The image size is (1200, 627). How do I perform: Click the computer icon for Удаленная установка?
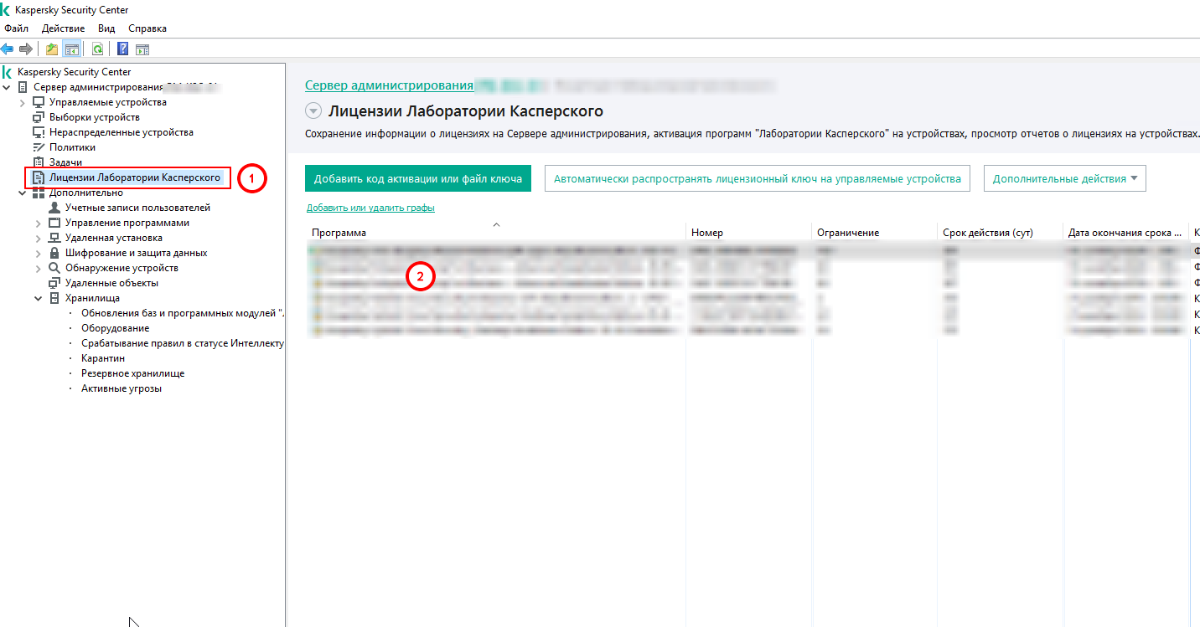coord(55,238)
